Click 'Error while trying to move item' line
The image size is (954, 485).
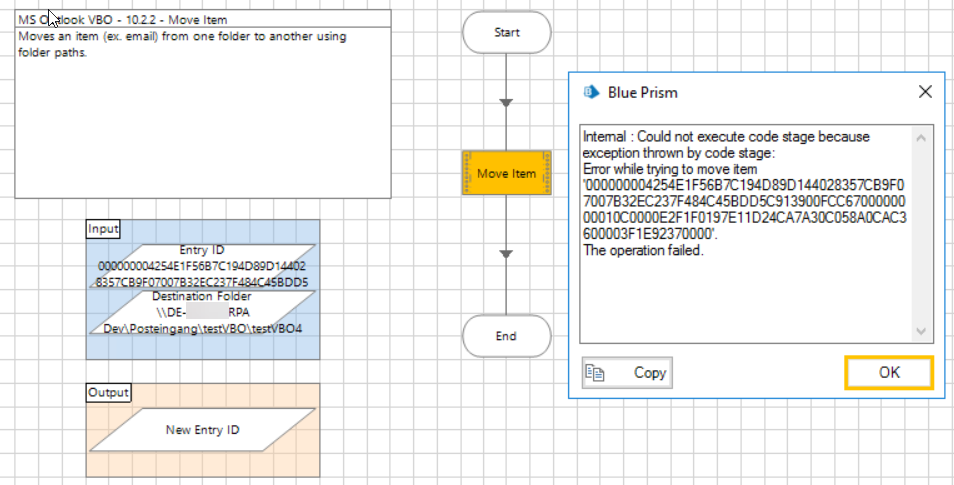click(670, 169)
